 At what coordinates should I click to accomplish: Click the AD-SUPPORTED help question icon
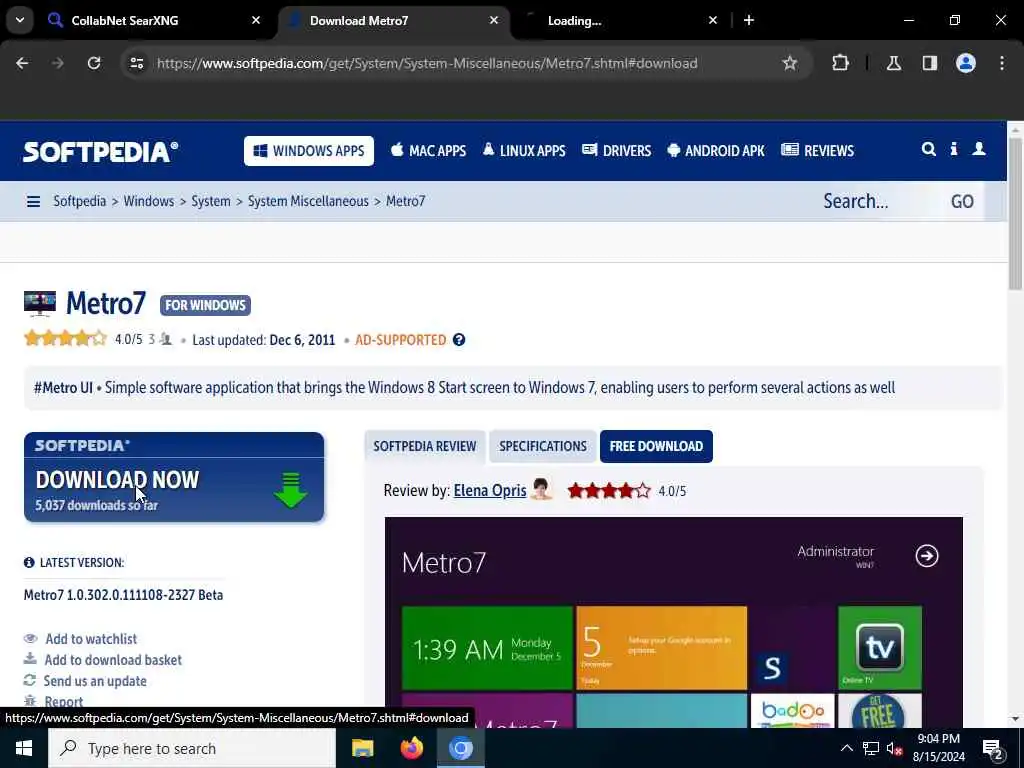coord(459,340)
